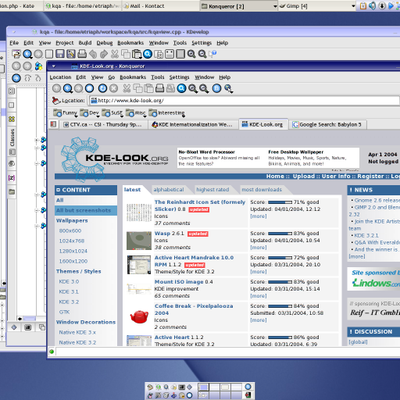Open 'KDE 3.2' under Themes / Styles
Image resolution: width=400 pixels, height=400 pixels.
point(69,302)
